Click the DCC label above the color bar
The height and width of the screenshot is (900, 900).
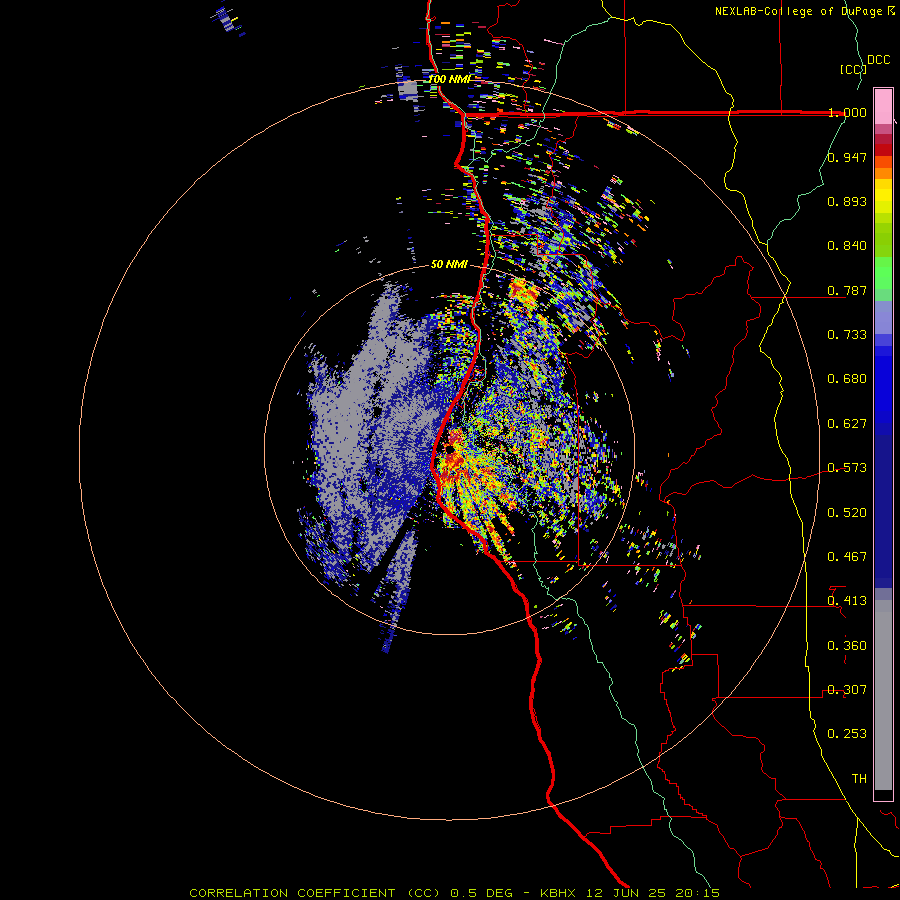[x=878, y=60]
